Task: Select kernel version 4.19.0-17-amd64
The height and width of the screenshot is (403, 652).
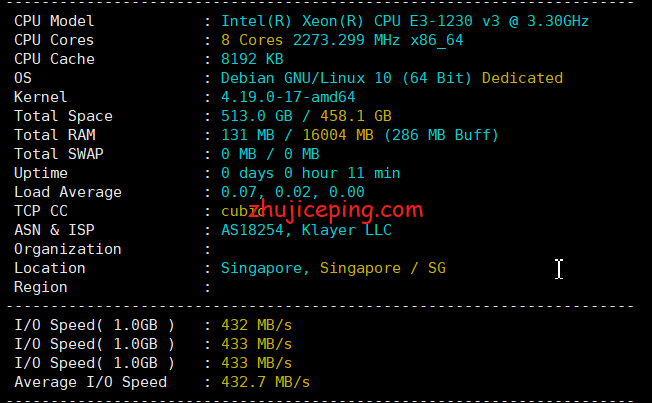Action: pyautogui.click(x=288, y=97)
